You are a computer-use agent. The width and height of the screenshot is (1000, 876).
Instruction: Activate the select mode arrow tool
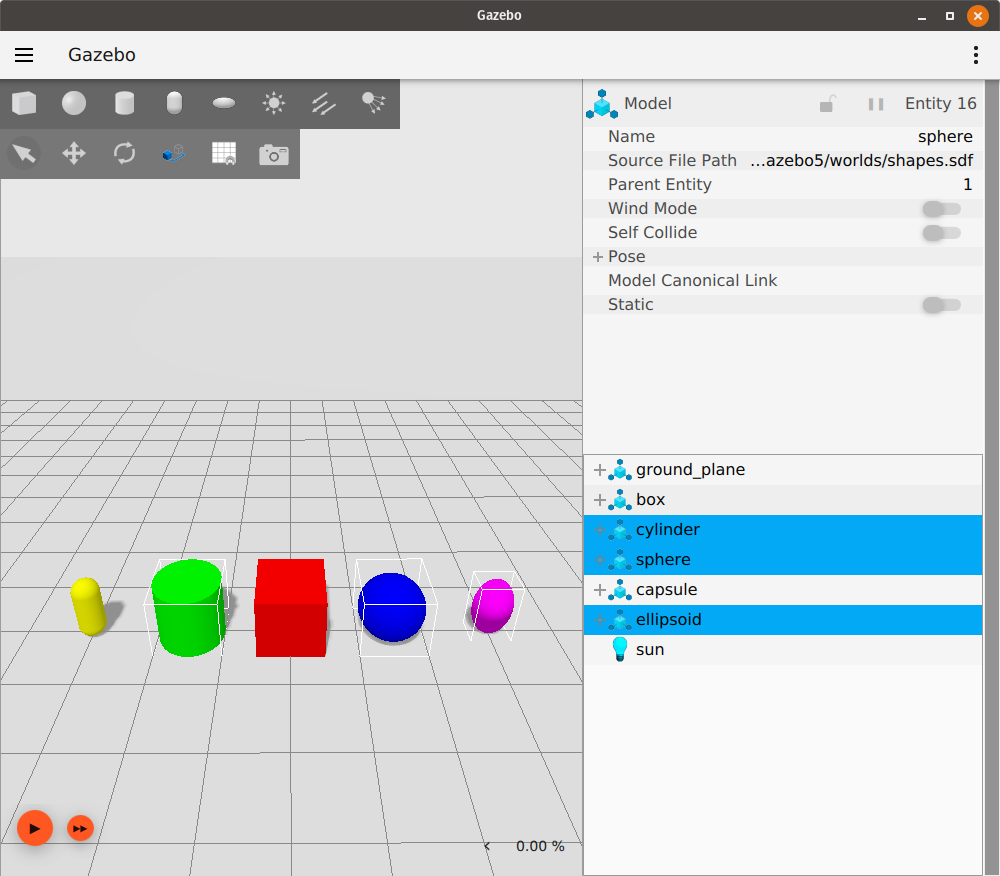tap(24, 154)
